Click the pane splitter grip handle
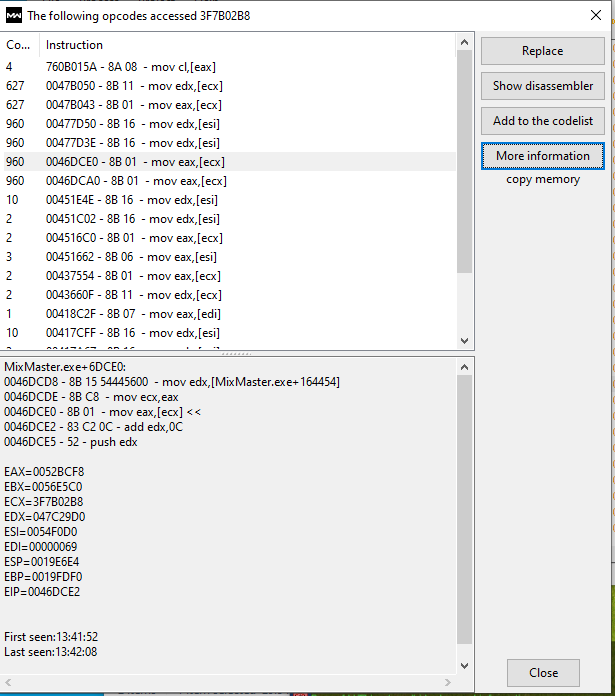This screenshot has width=615, height=696. [x=237, y=354]
